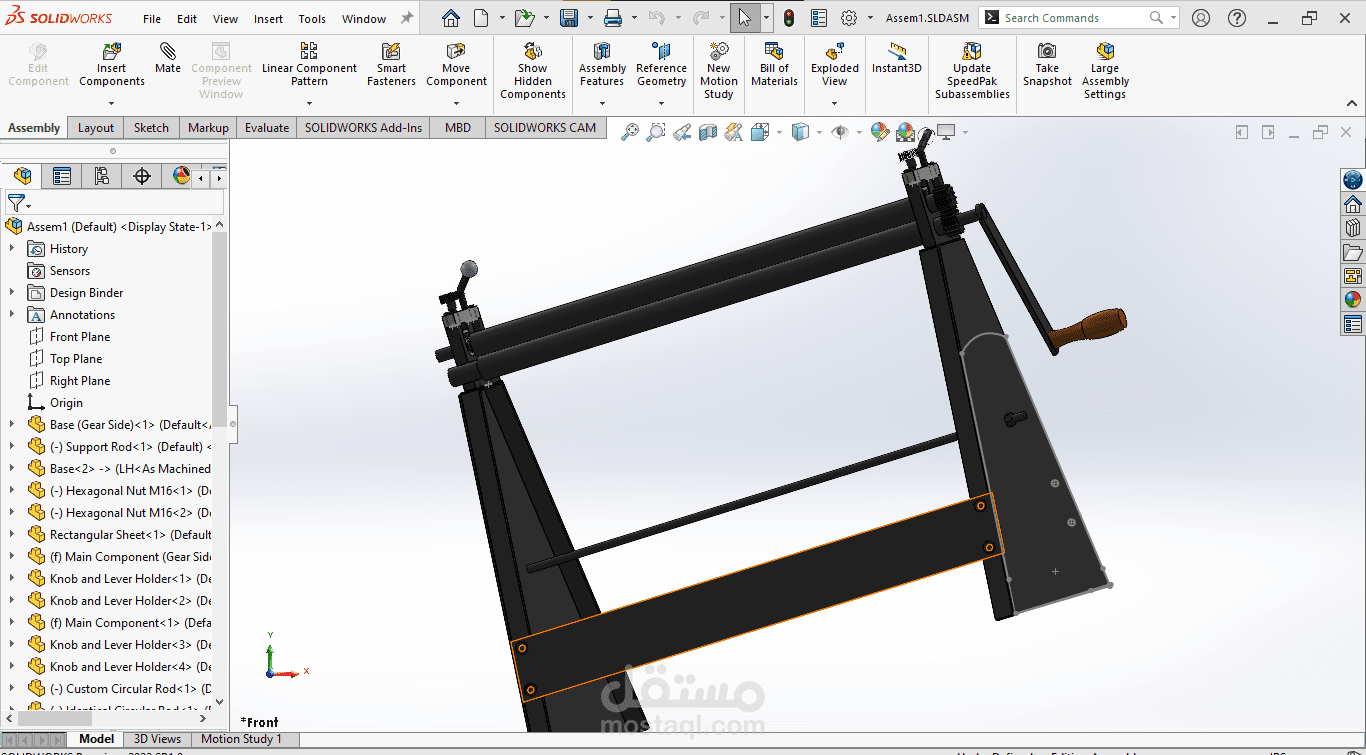
Task: Open the Open-file dropdown arrow
Action: (x=546, y=18)
